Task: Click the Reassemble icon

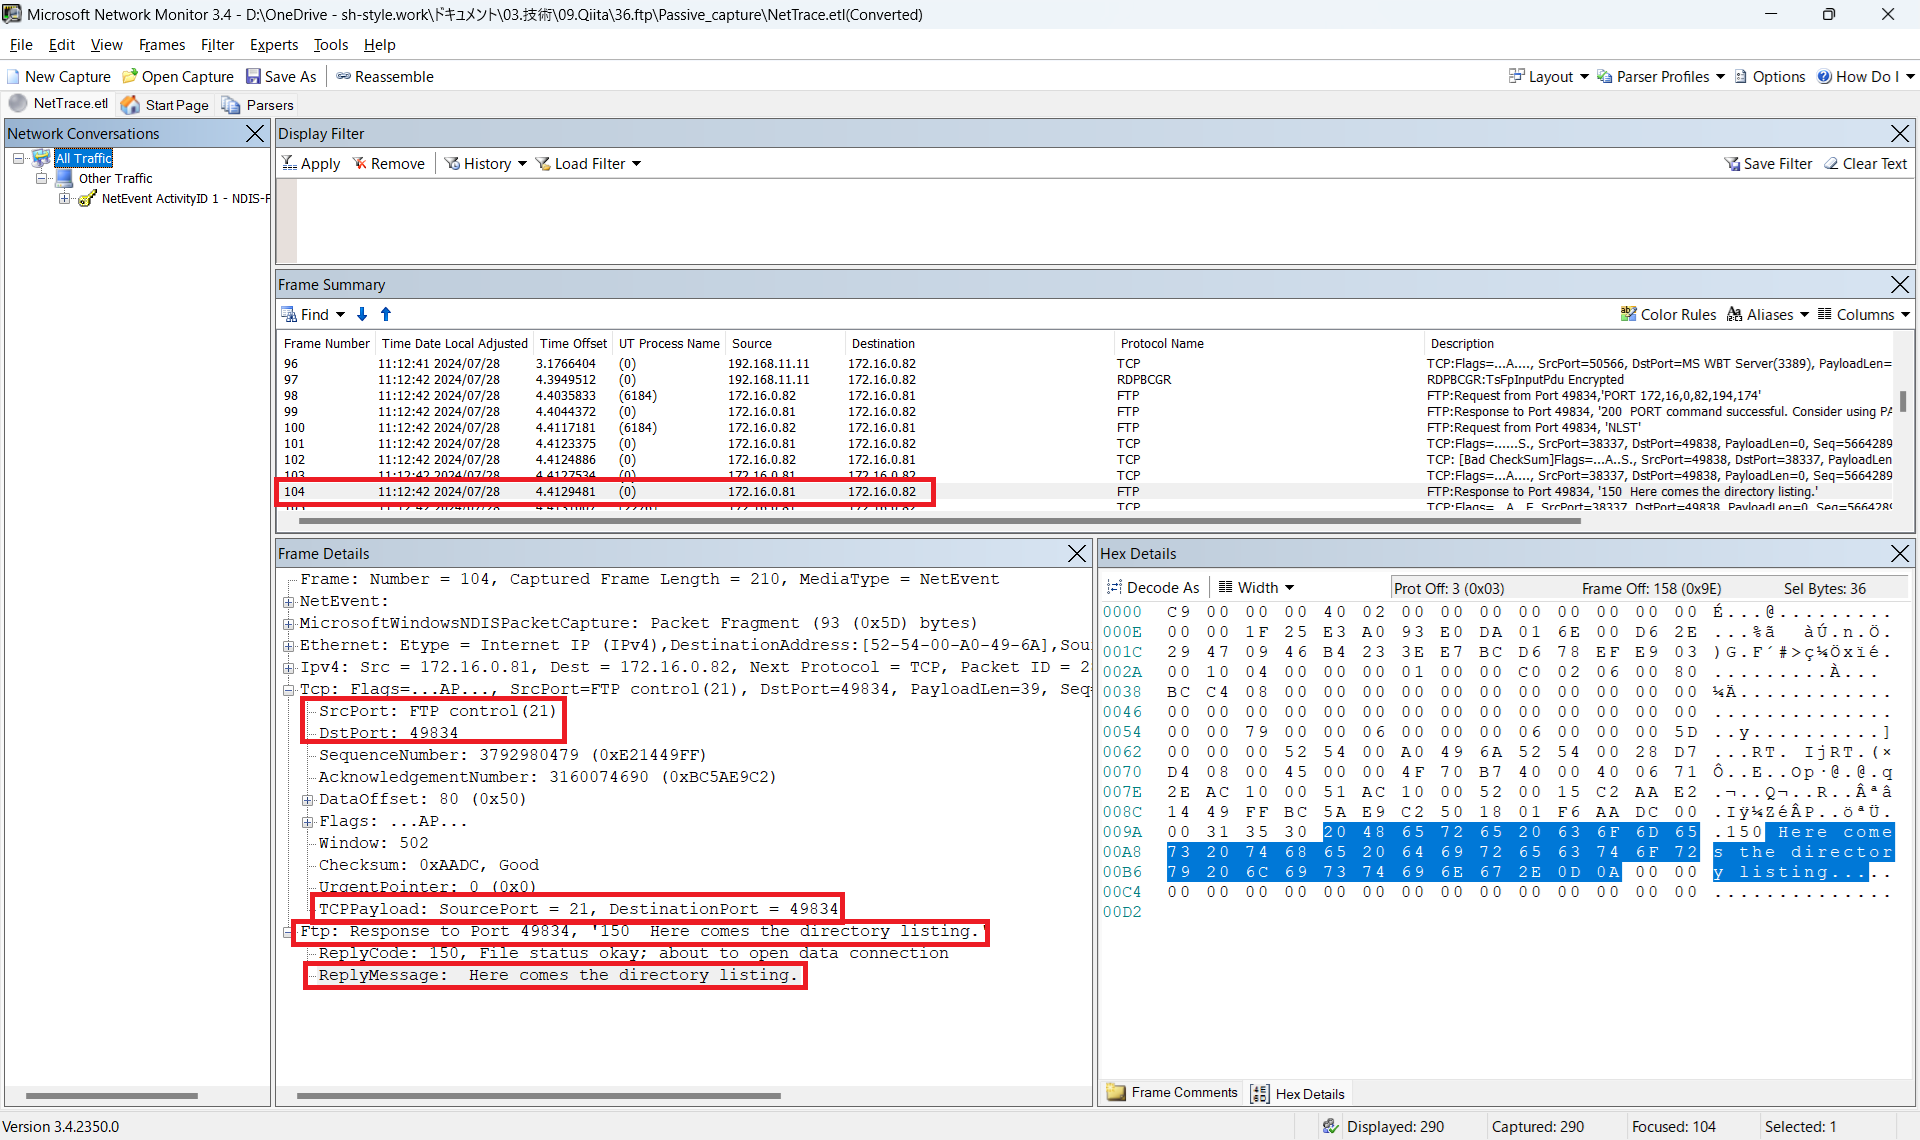Action: (x=344, y=77)
